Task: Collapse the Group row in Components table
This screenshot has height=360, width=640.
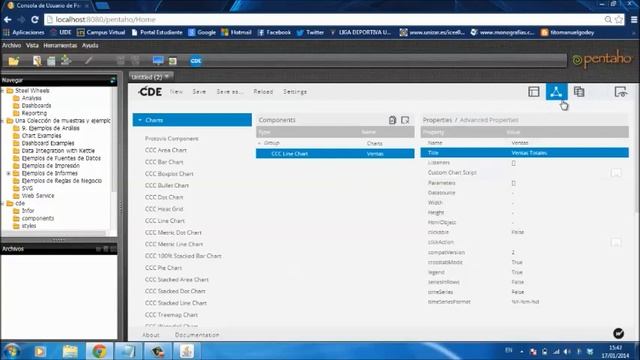Action: click(x=259, y=143)
